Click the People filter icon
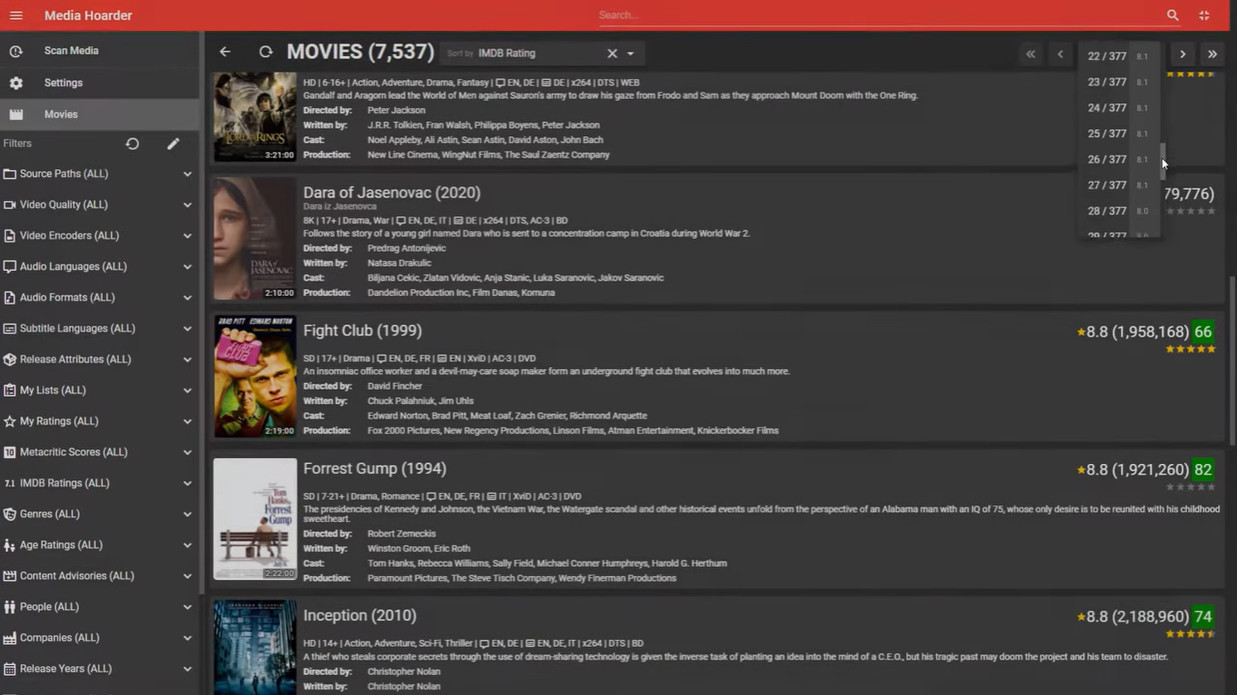The width and height of the screenshot is (1237, 695). [10, 607]
